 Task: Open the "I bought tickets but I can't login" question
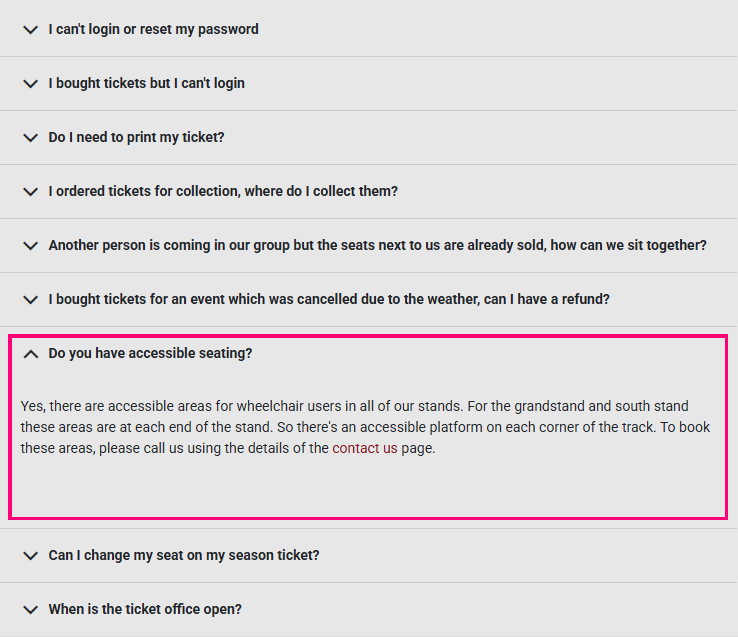coord(146,83)
